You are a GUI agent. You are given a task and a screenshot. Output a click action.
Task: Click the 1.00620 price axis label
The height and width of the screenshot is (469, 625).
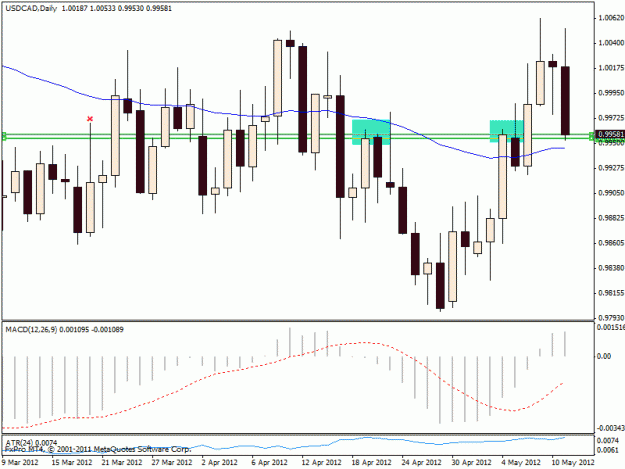(x=611, y=18)
